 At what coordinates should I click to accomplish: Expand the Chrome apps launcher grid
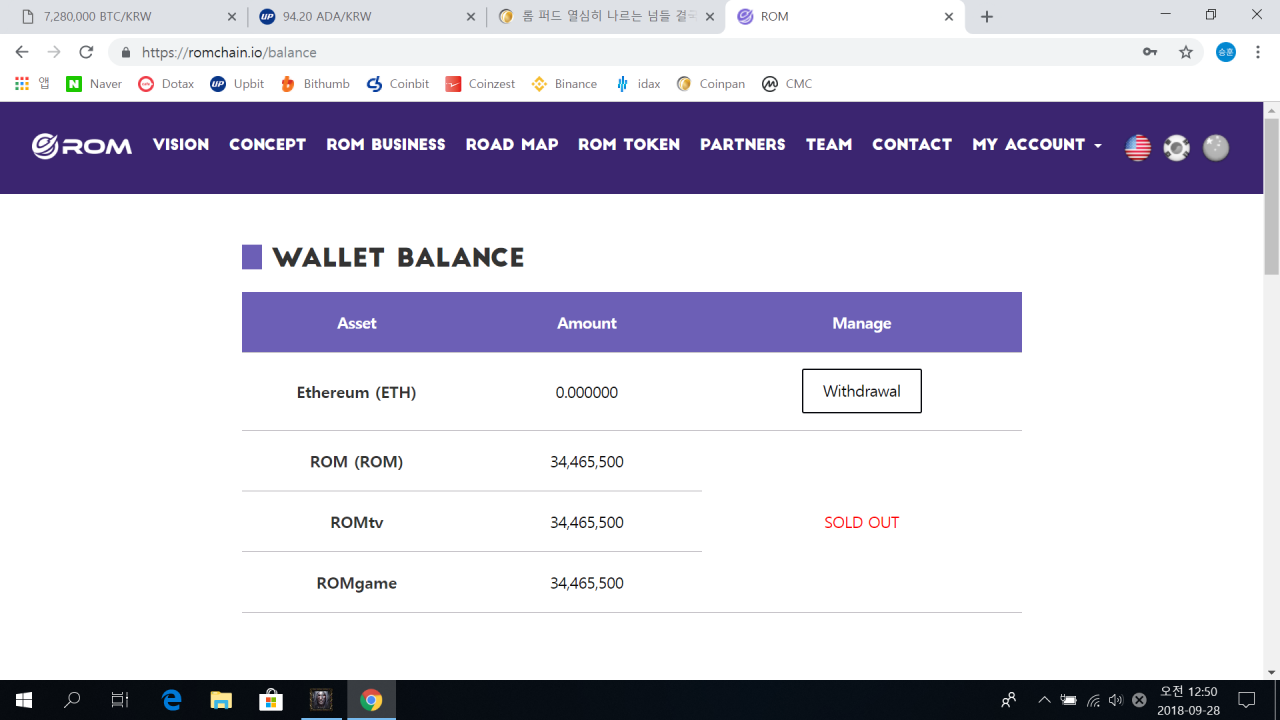tap(20, 84)
